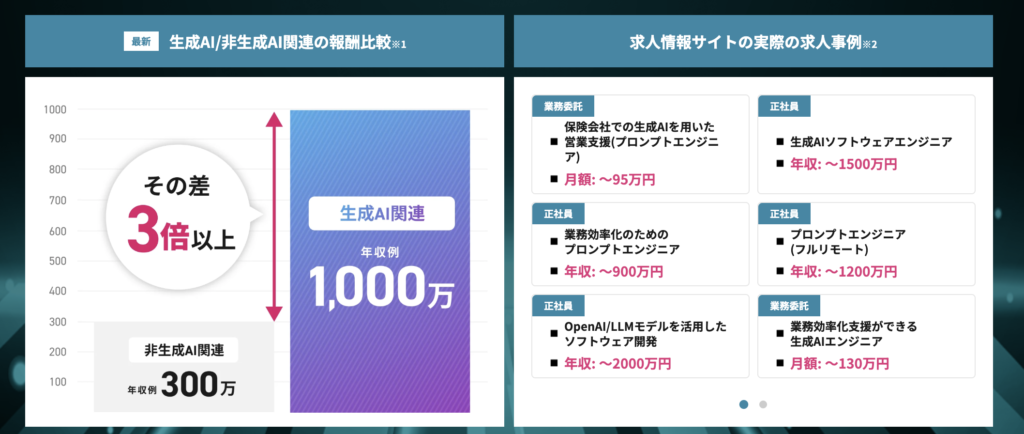Click the 非生成AI関連 label on gray bar
Viewport: 1024px width, 434px height.
pyautogui.click(x=183, y=350)
